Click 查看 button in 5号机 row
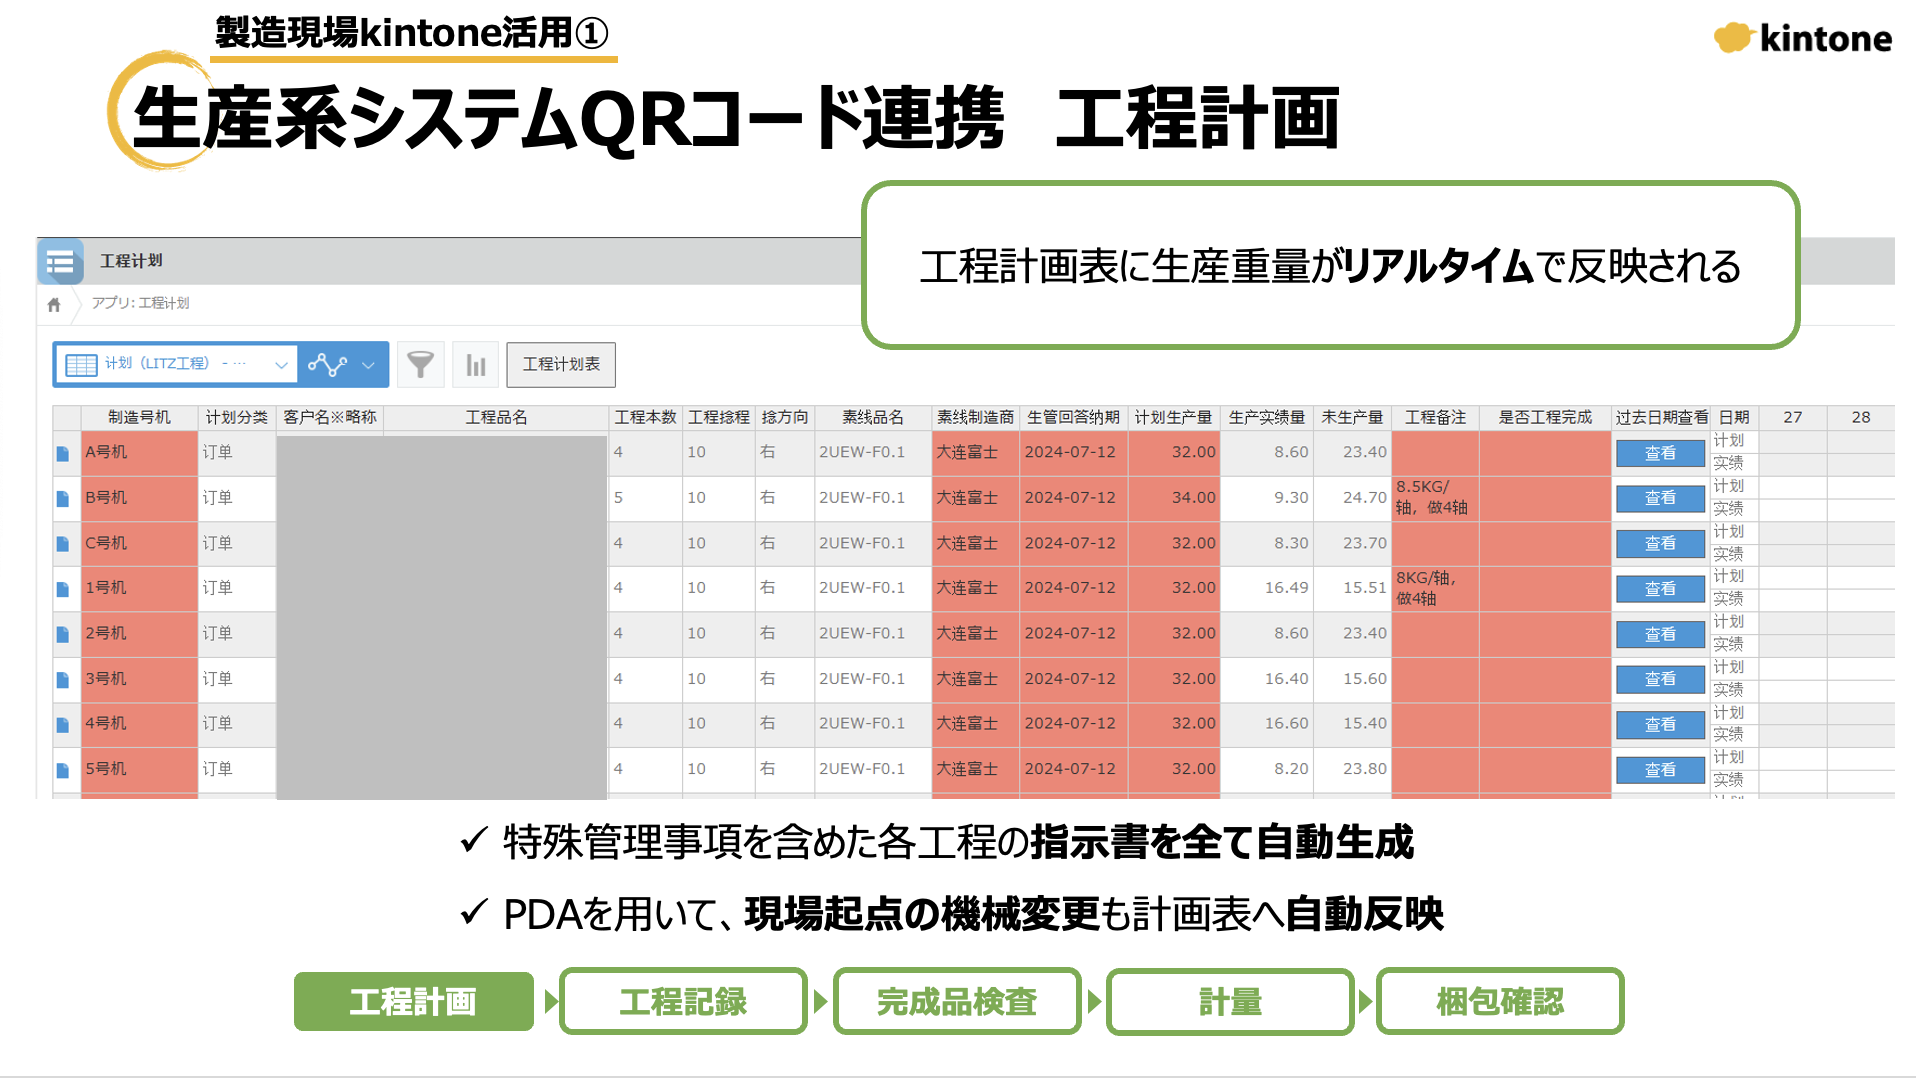 [x=1660, y=770]
